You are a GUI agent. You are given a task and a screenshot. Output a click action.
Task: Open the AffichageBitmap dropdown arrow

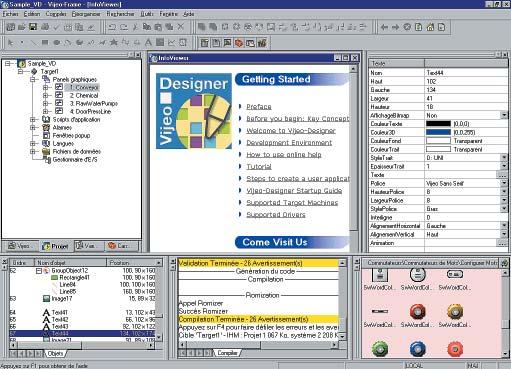click(504, 115)
